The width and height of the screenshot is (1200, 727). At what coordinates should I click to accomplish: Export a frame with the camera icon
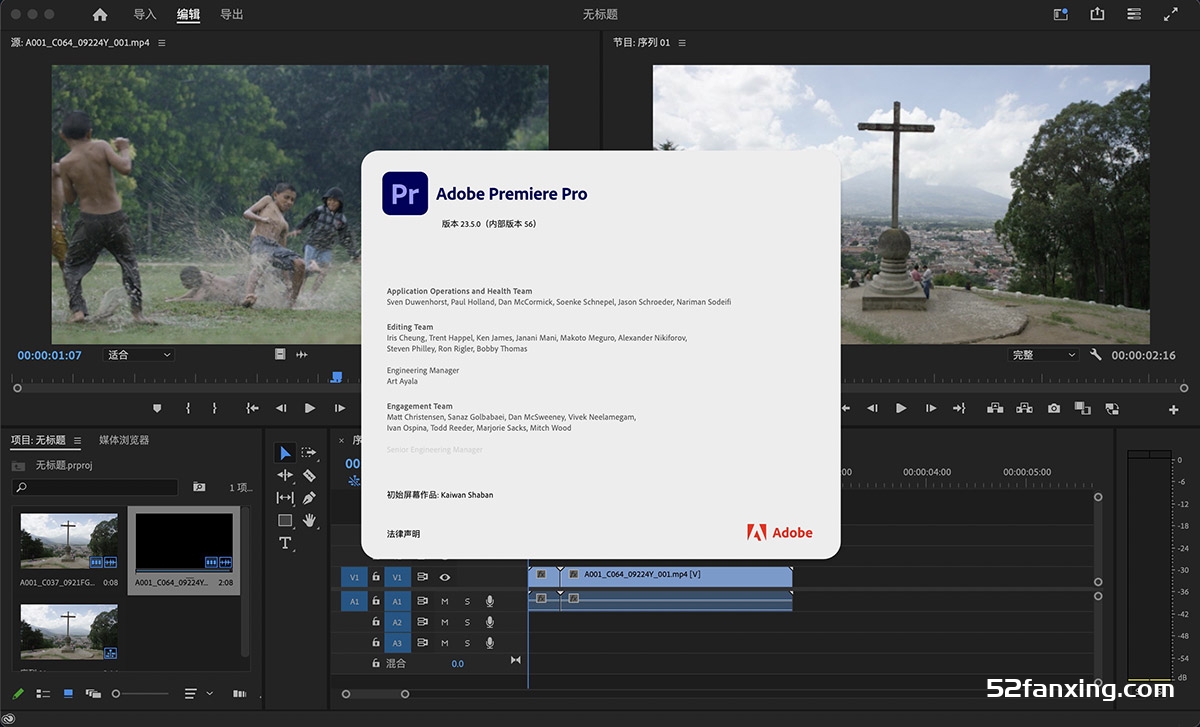(x=1054, y=408)
